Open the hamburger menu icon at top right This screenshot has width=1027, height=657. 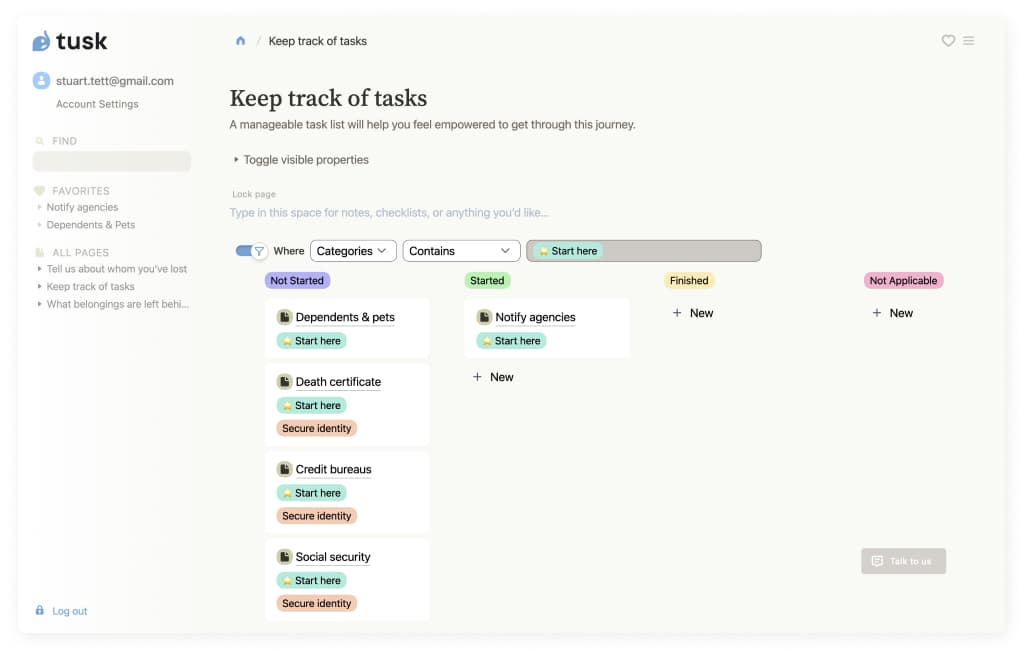point(968,41)
